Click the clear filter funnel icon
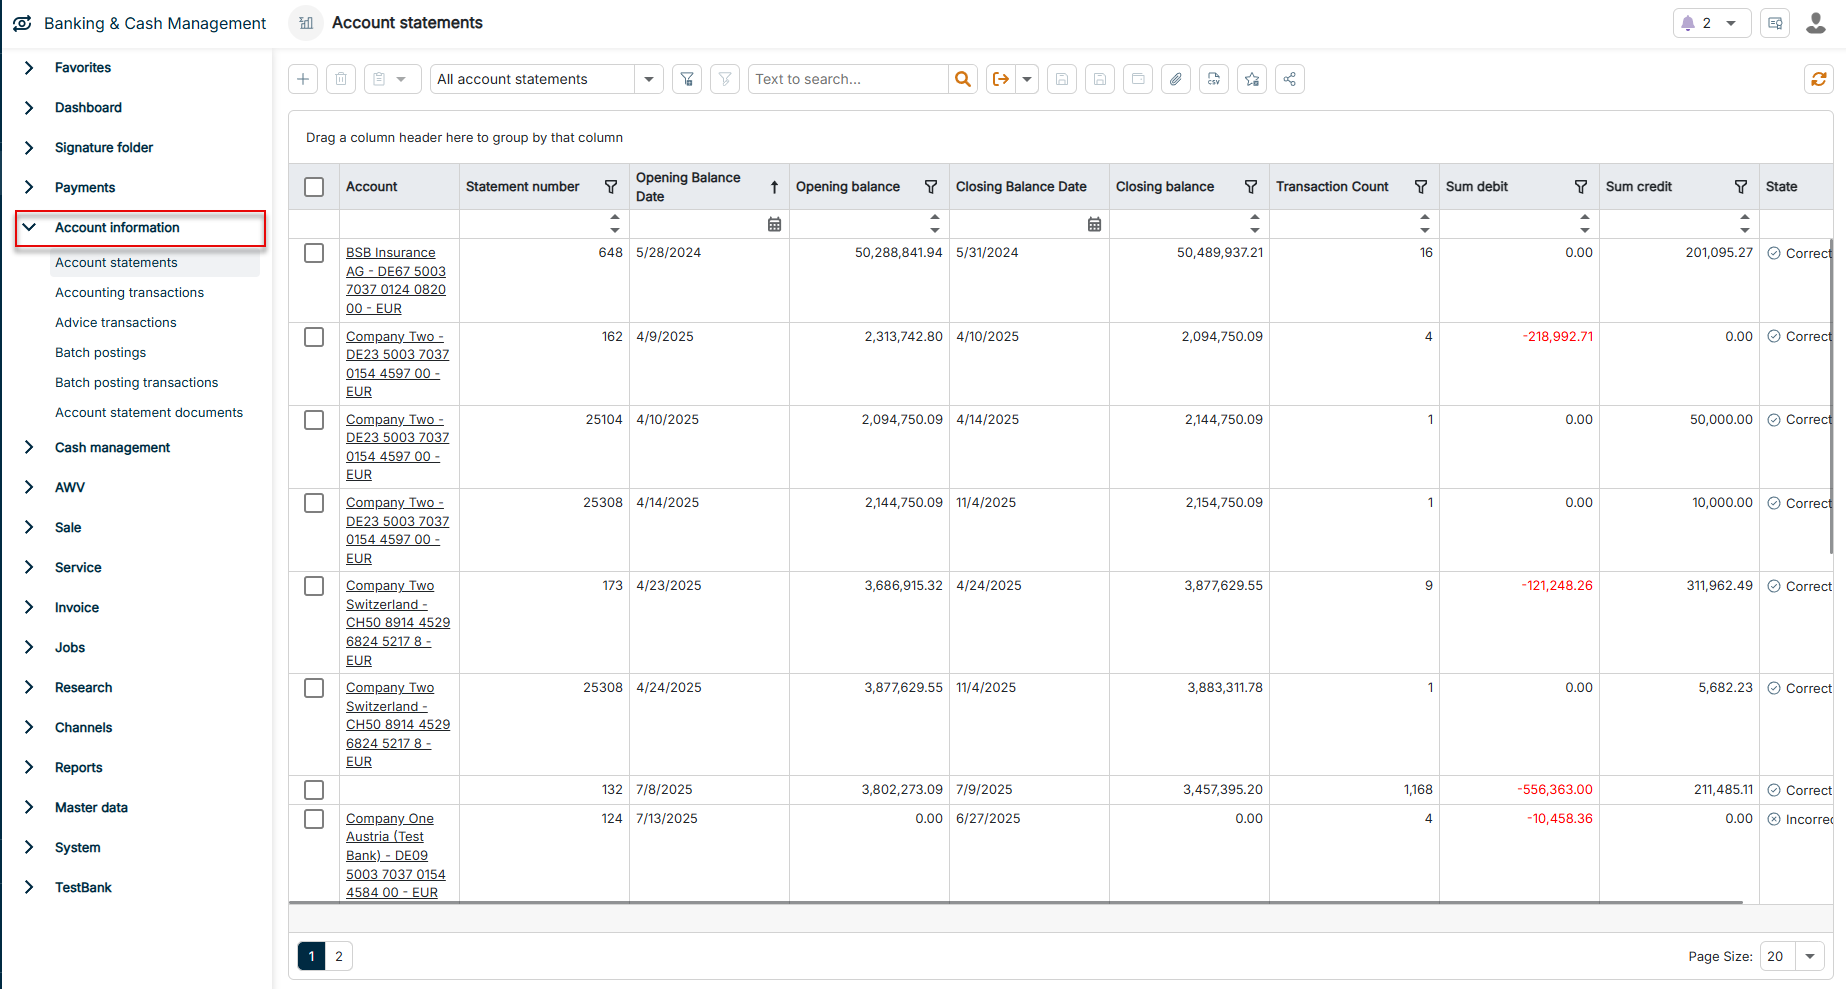The width and height of the screenshot is (1846, 989). coord(725,79)
